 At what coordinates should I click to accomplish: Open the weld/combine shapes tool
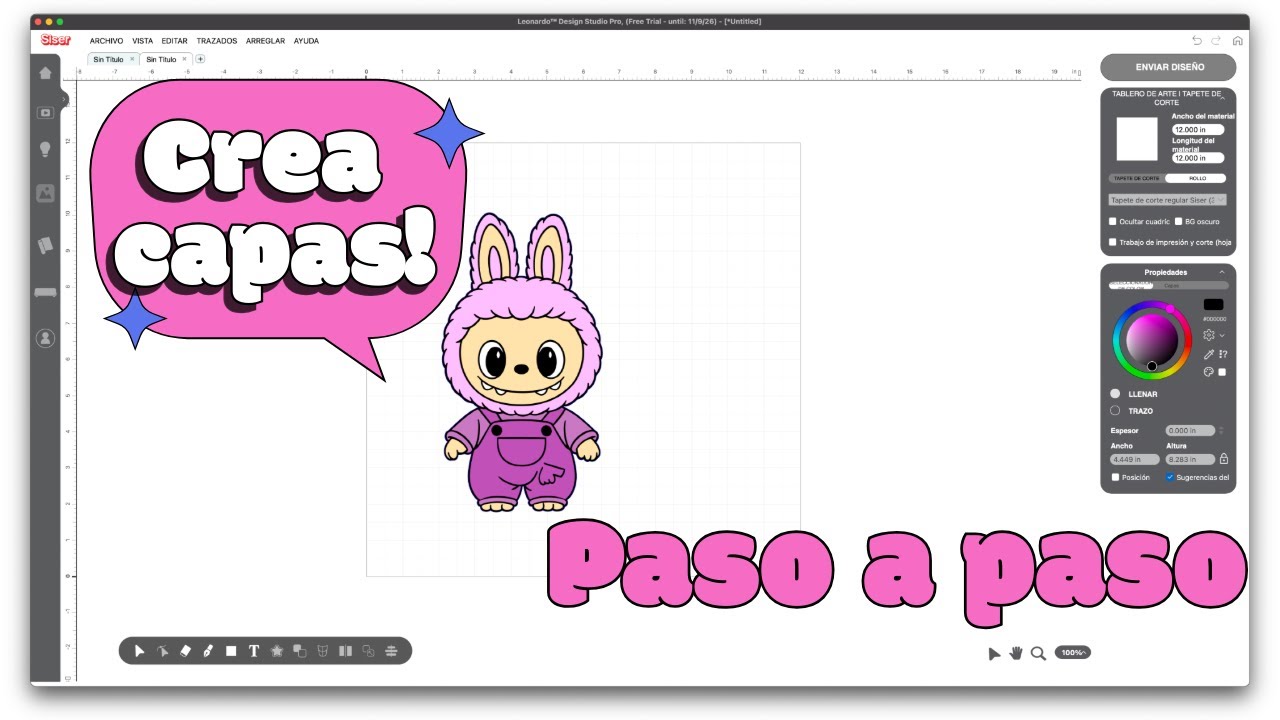[x=300, y=651]
